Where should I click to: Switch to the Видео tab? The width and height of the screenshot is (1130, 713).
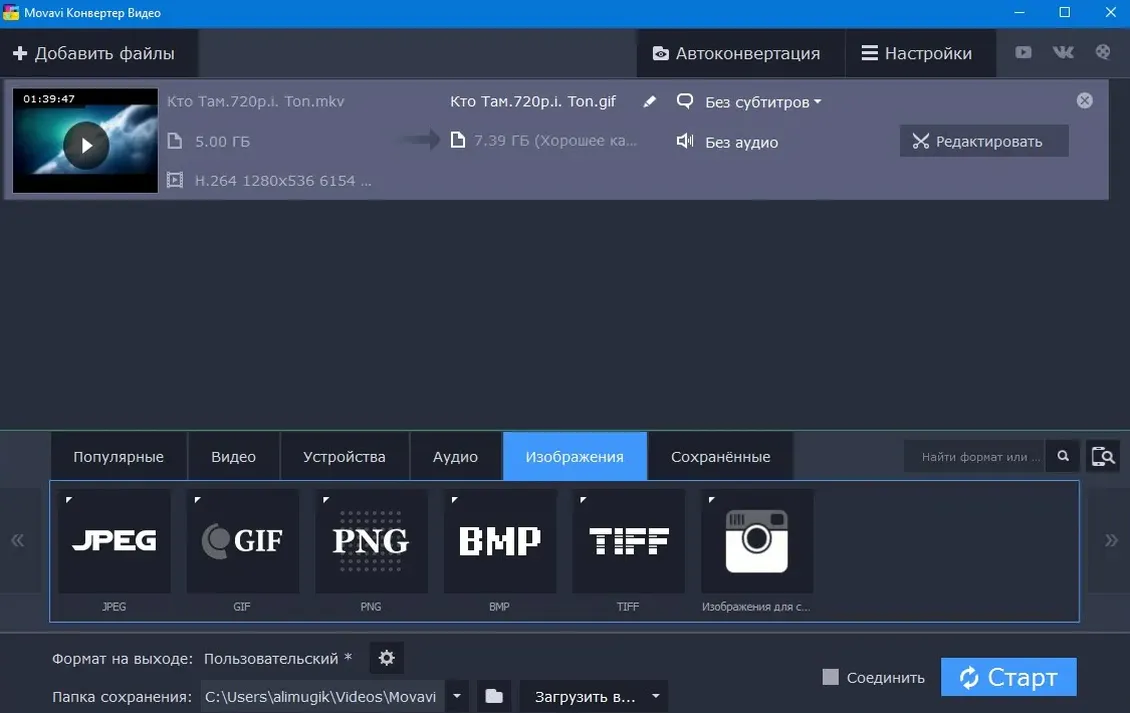click(233, 456)
